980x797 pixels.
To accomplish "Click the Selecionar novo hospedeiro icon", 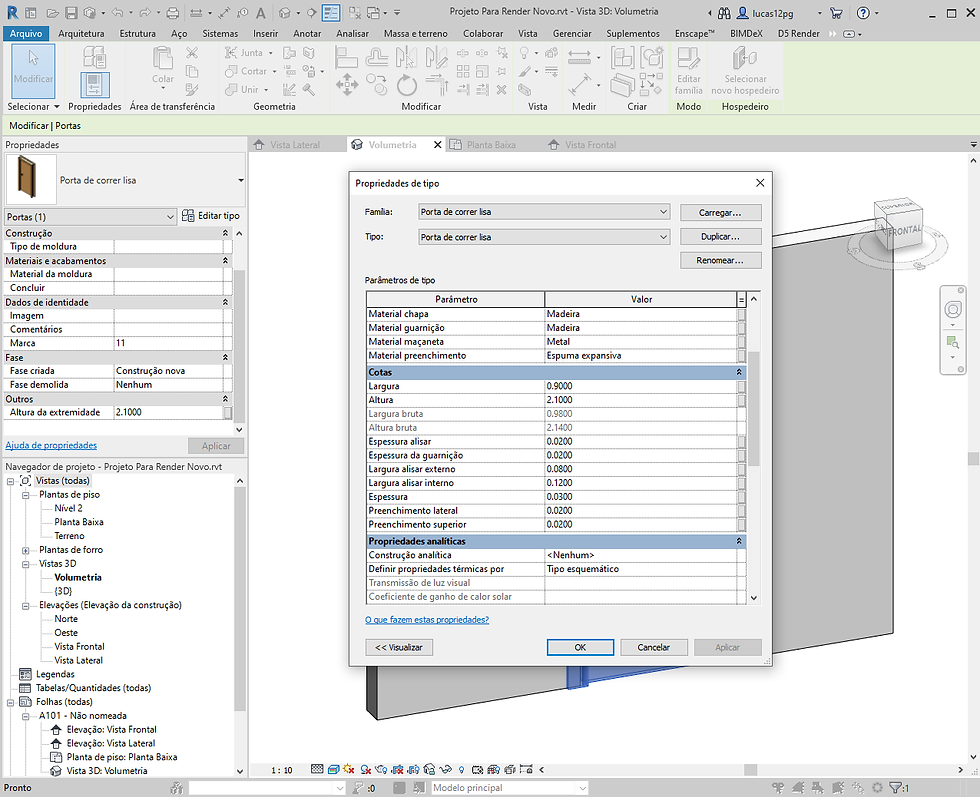I will [x=745, y=70].
